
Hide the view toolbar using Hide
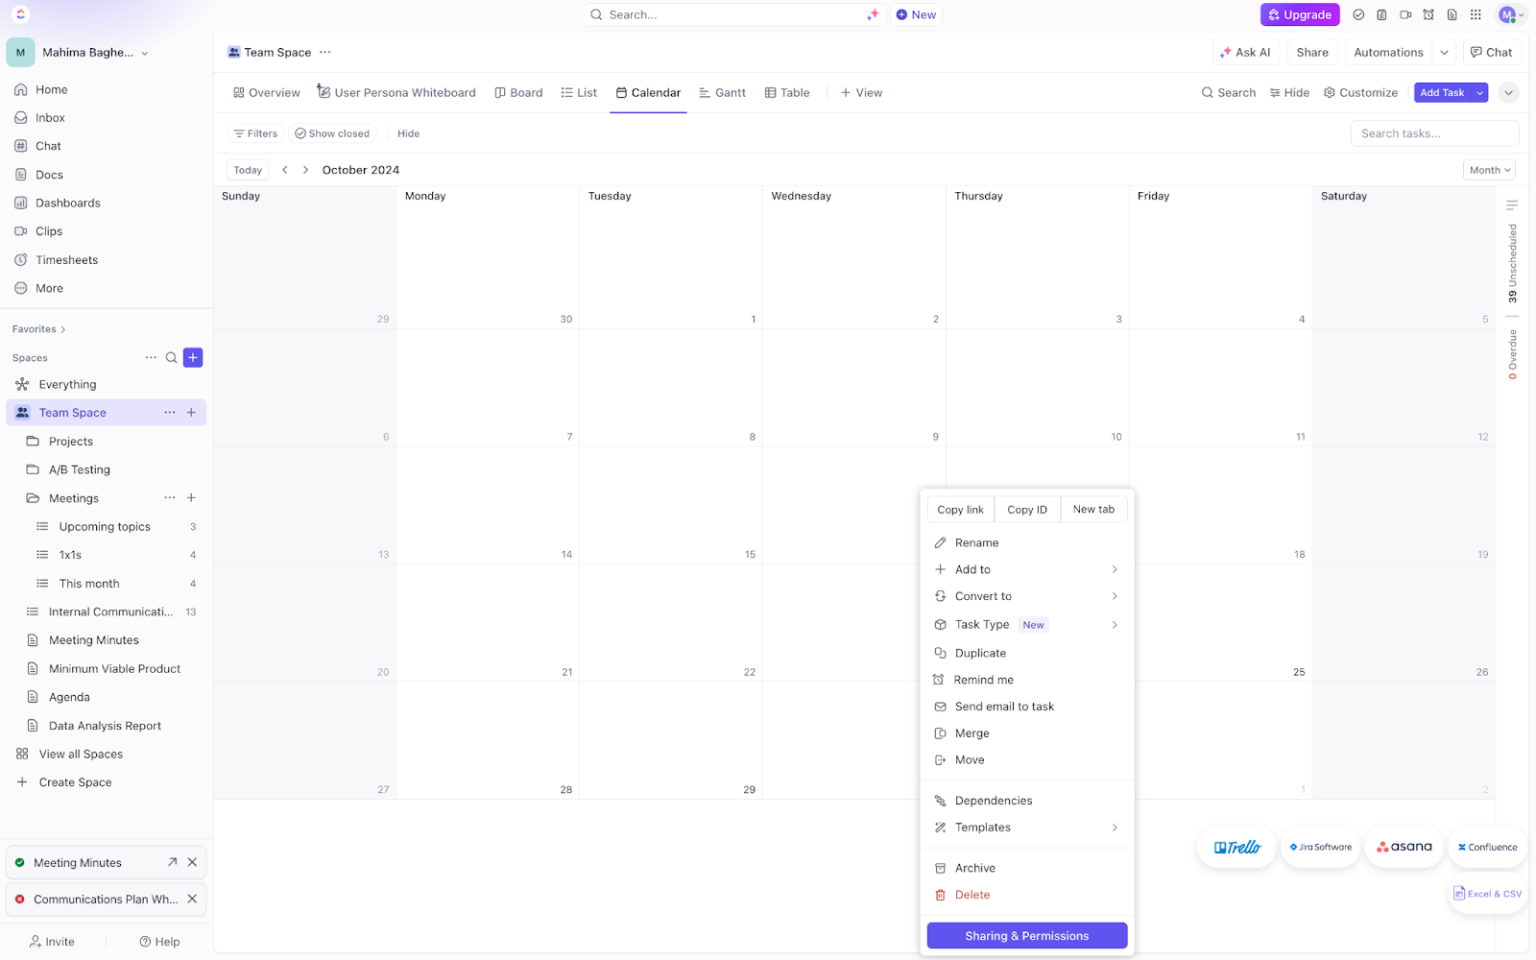(x=408, y=132)
